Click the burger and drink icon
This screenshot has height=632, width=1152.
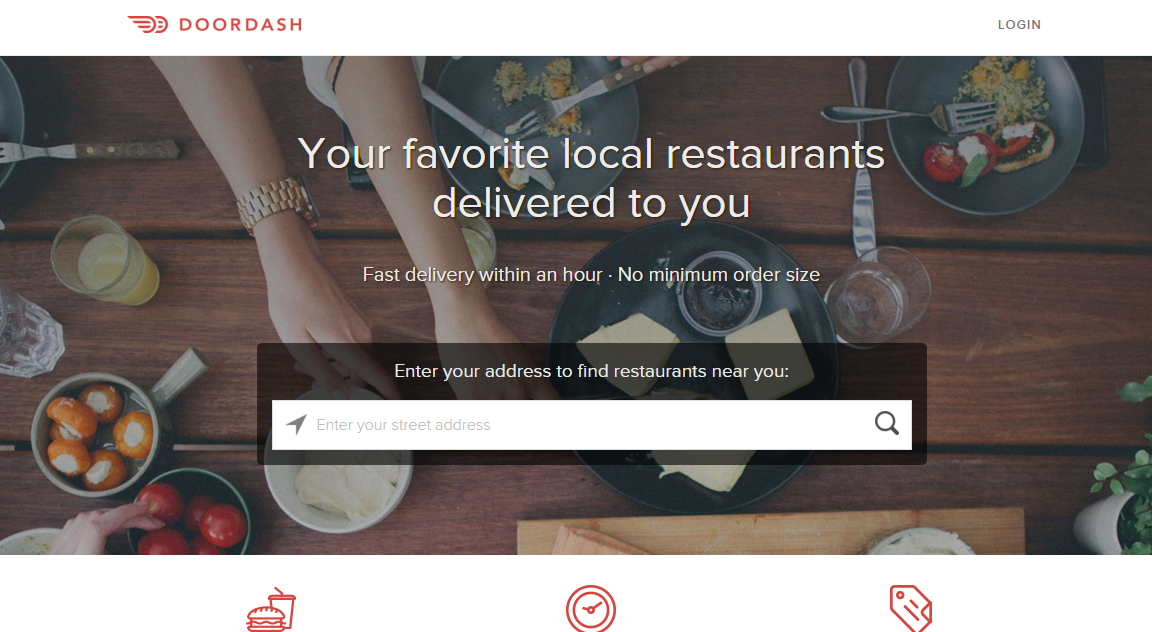[271, 610]
